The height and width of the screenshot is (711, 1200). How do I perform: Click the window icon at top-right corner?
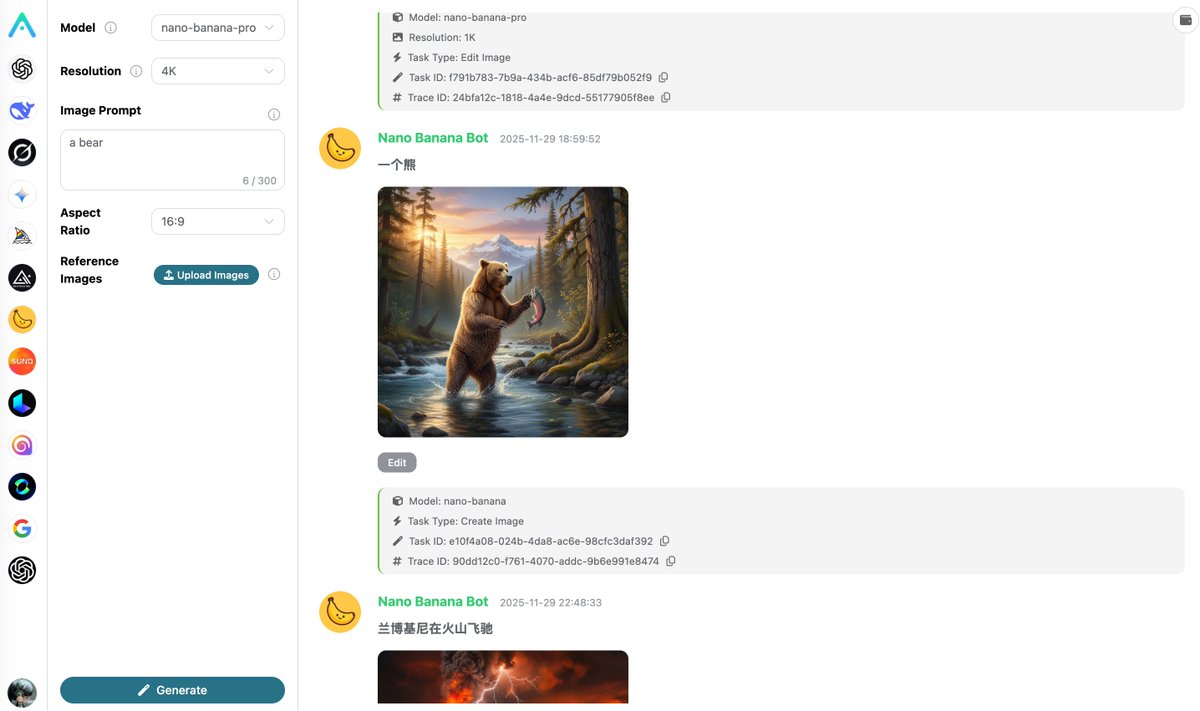pyautogui.click(x=1186, y=20)
